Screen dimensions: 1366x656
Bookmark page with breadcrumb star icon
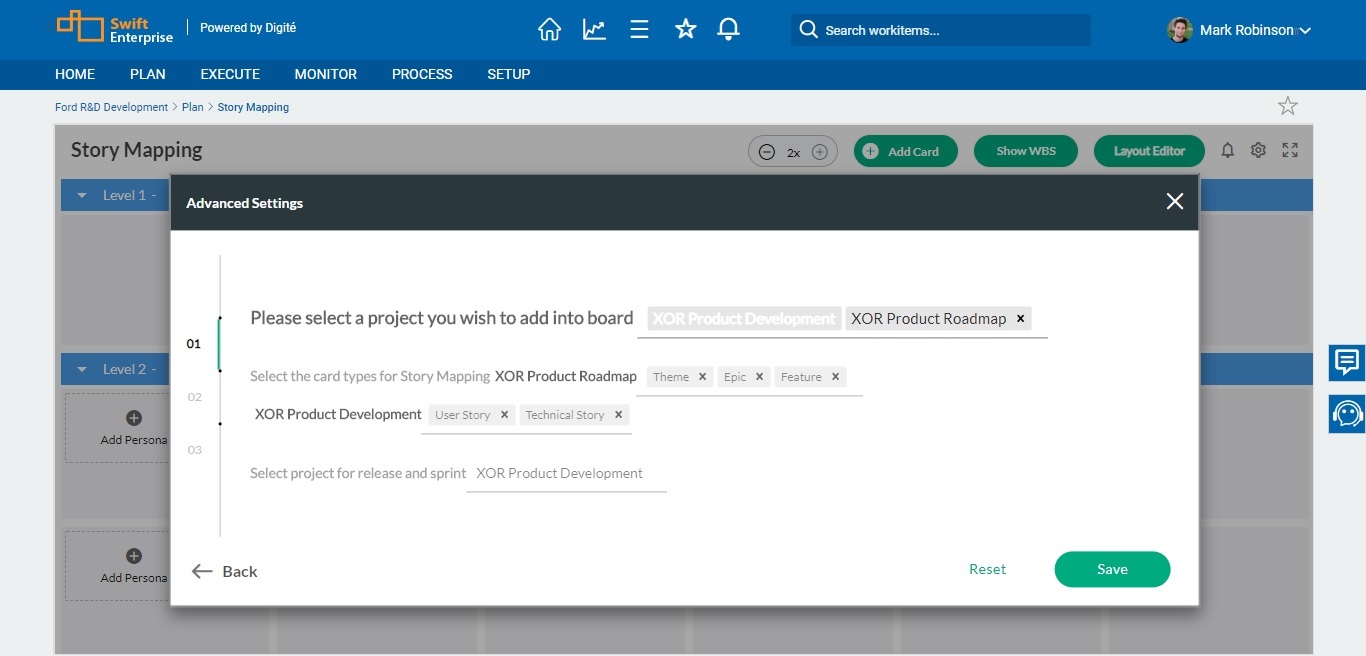point(1288,106)
